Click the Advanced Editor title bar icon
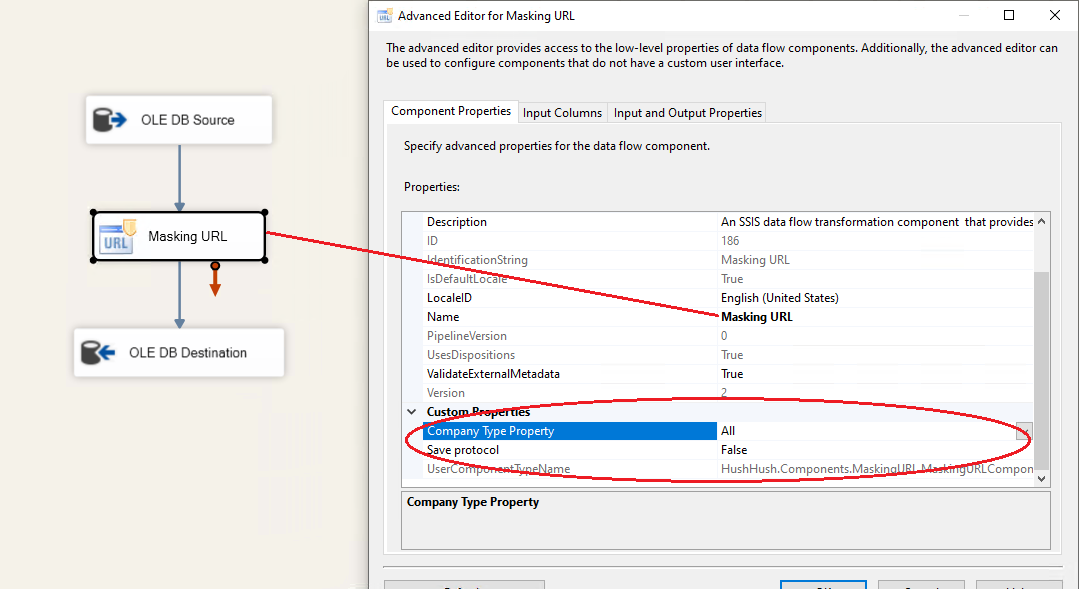 [384, 16]
